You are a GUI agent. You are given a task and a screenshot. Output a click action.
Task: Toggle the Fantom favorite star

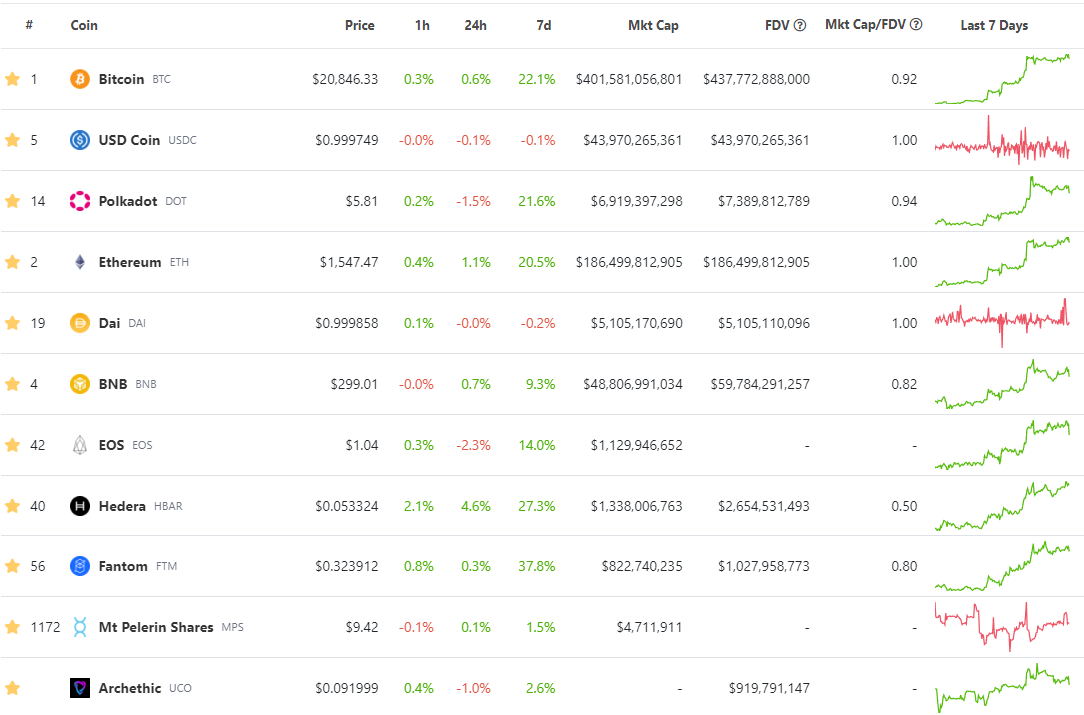pos(12,566)
